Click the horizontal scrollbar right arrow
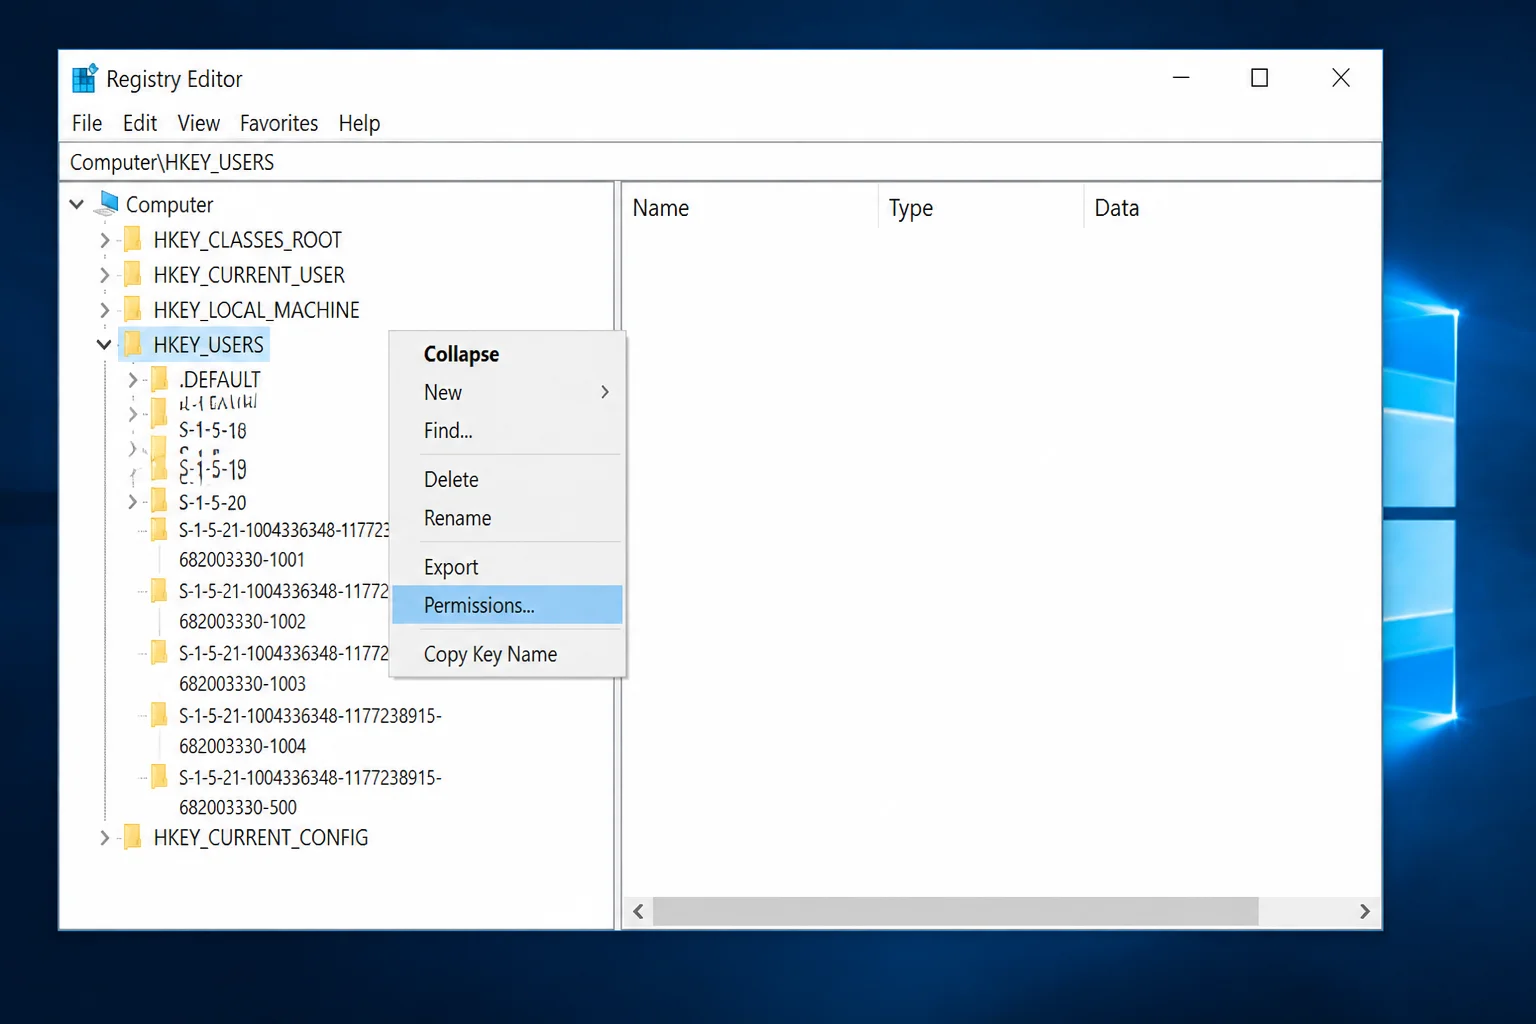Image resolution: width=1536 pixels, height=1024 pixels. [x=1365, y=911]
